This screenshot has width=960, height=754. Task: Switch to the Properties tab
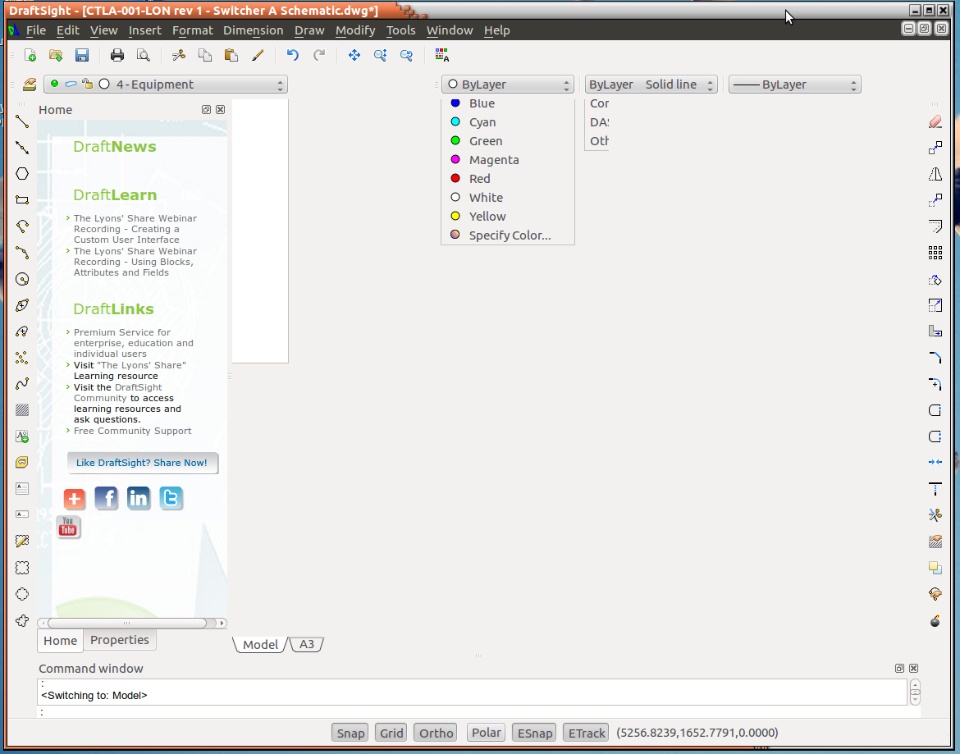[x=119, y=640]
